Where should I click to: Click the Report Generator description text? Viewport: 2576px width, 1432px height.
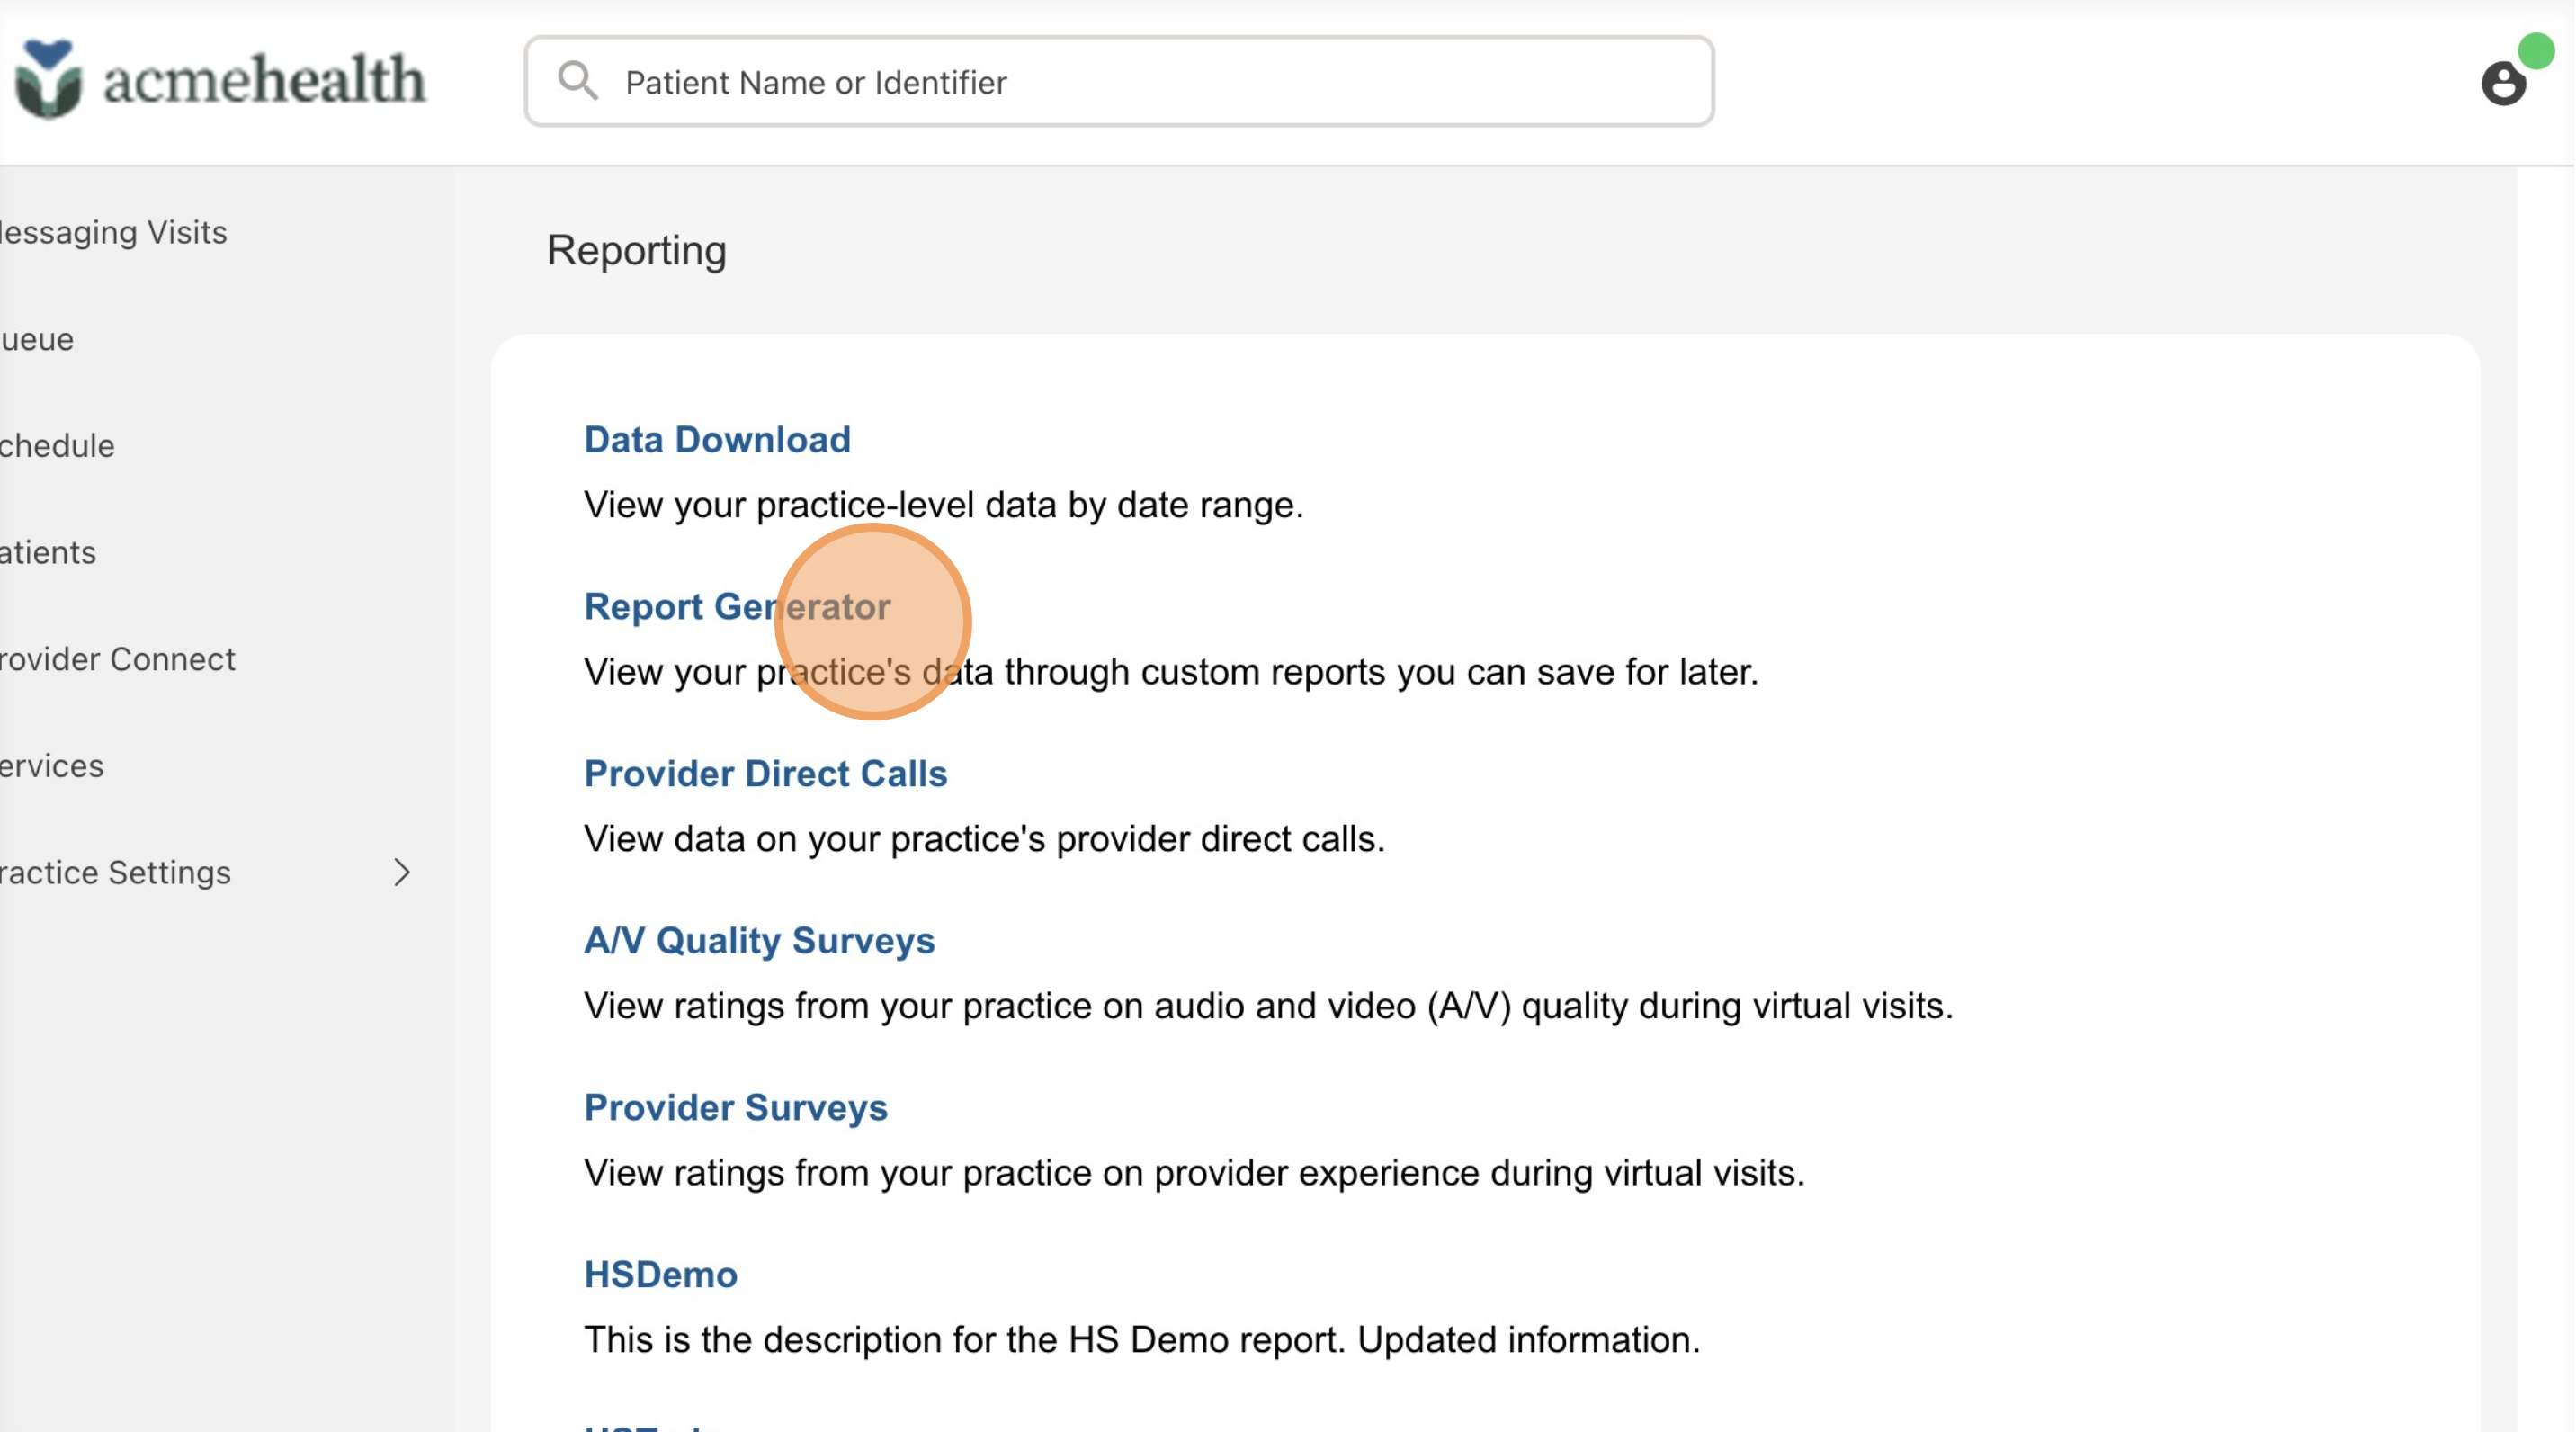coord(1170,672)
